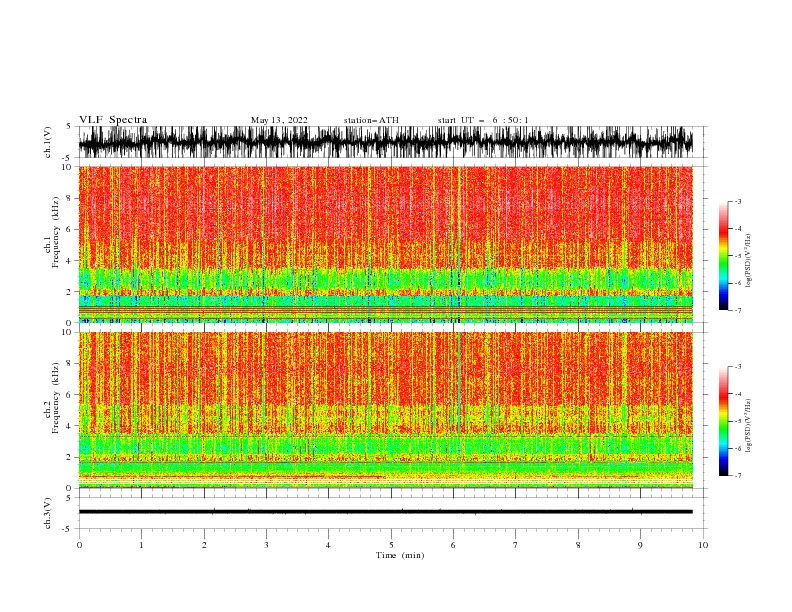
Task: Click the 'ch.3(V)' waveform axis label
Action: pyautogui.click(x=48, y=513)
